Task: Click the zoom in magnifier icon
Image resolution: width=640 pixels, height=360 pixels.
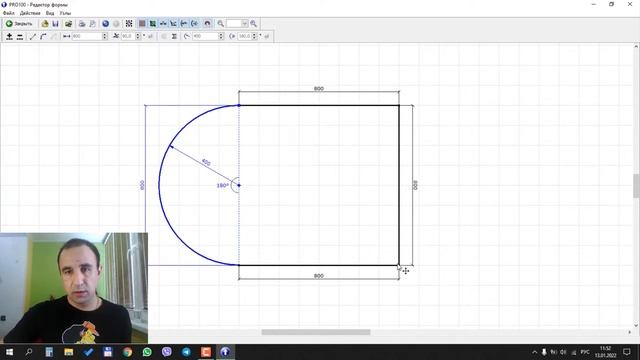Action: 253,24
